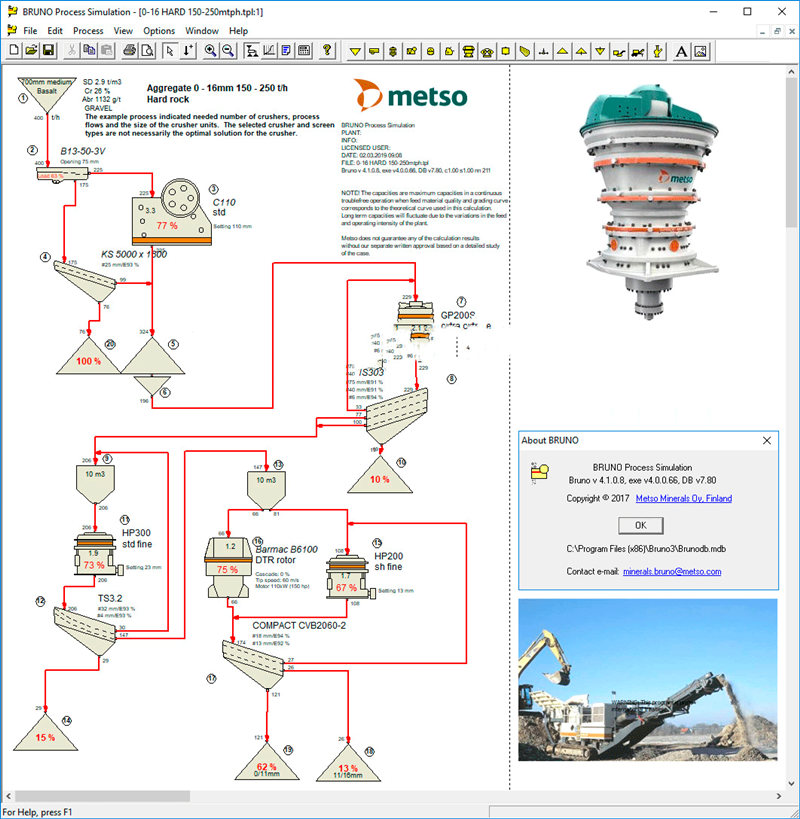Open the gradation curve graph icon
800x819 pixels.
[x=269, y=51]
